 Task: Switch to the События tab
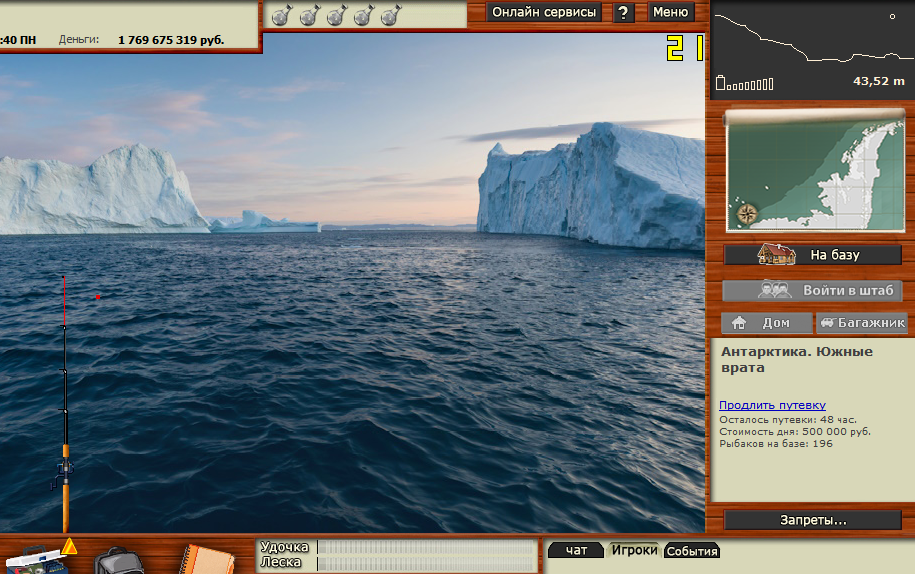tap(692, 551)
